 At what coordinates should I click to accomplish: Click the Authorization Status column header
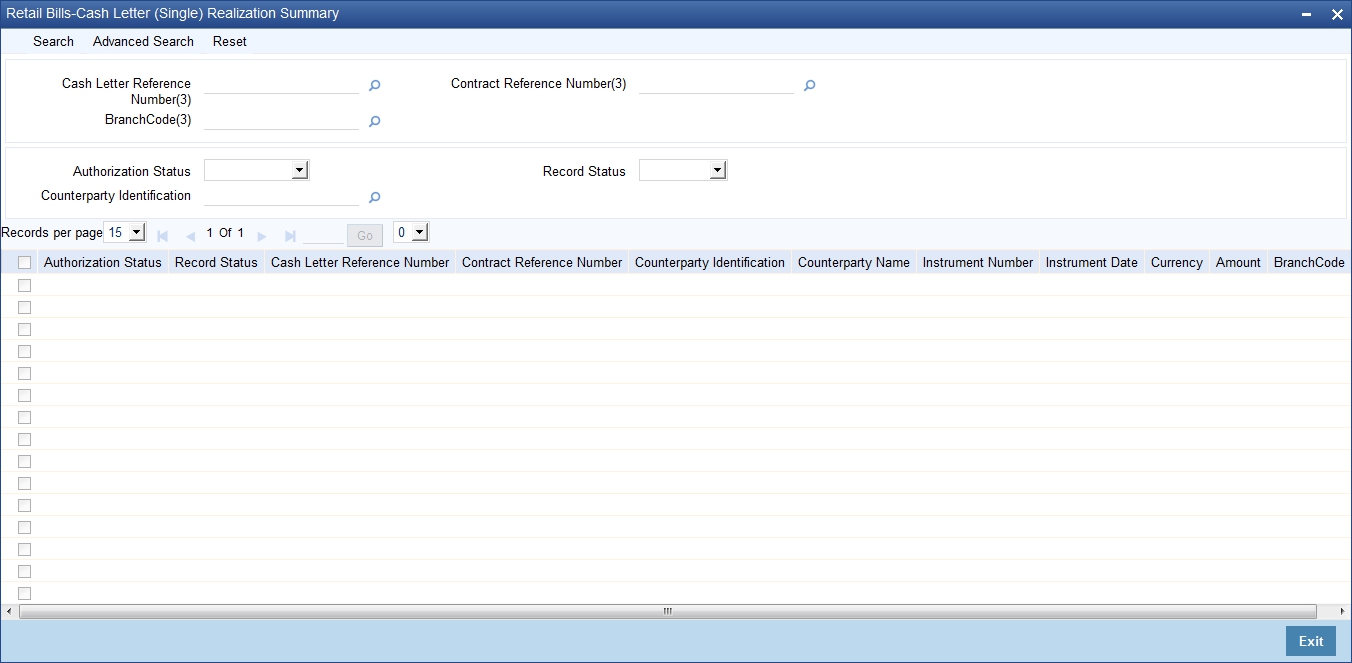[x=103, y=263]
